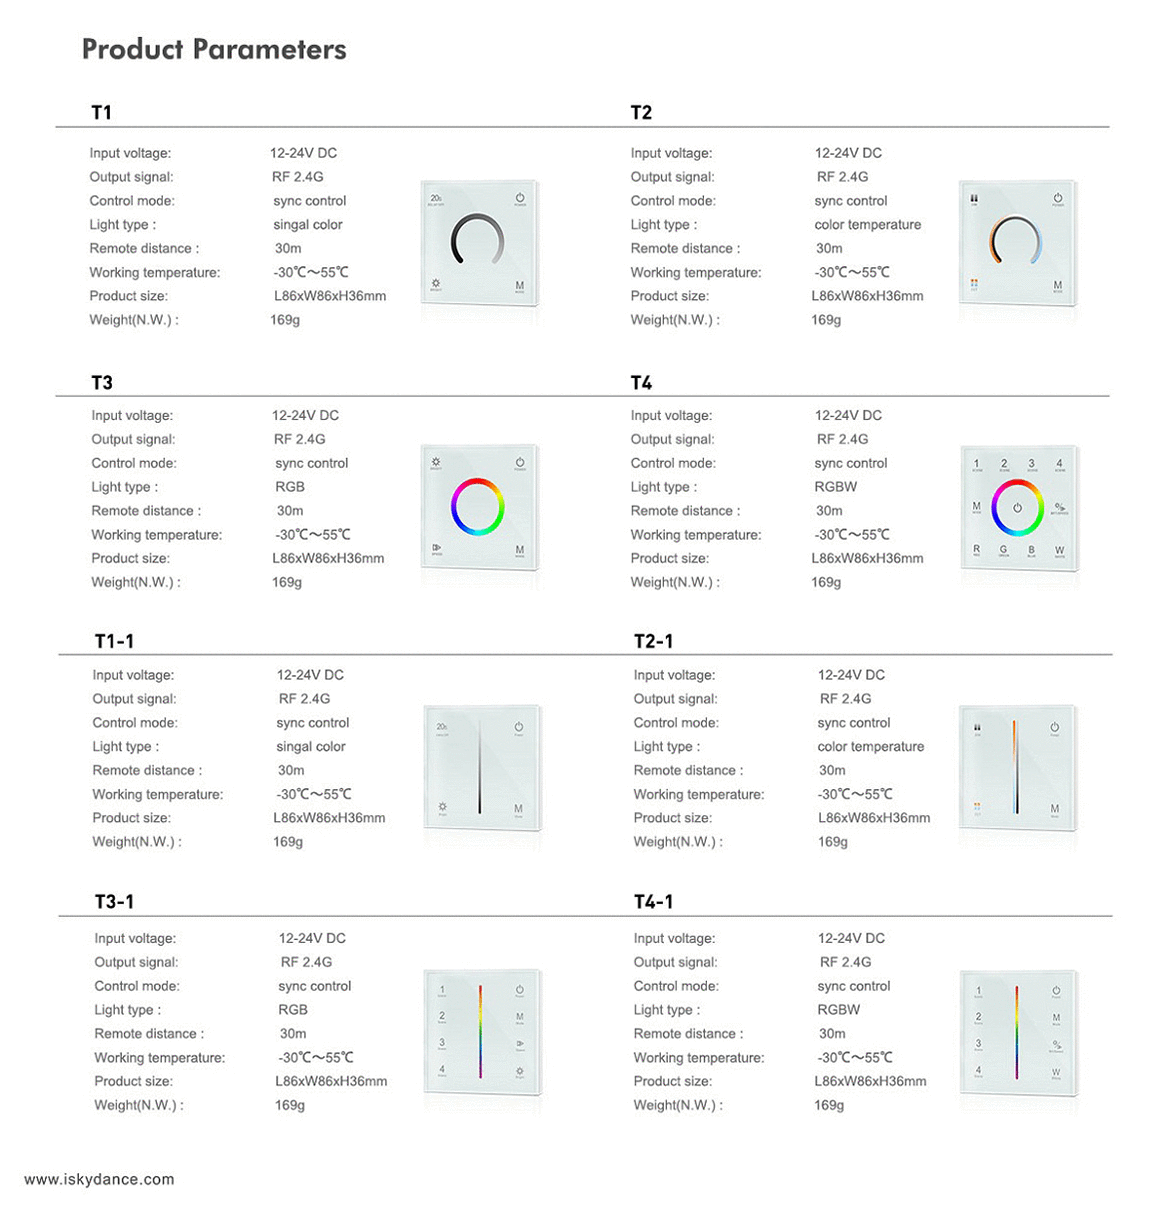Tap scene 2 key on T3-1 panel
Image resolution: width=1170 pixels, height=1208 pixels.
442,1017
